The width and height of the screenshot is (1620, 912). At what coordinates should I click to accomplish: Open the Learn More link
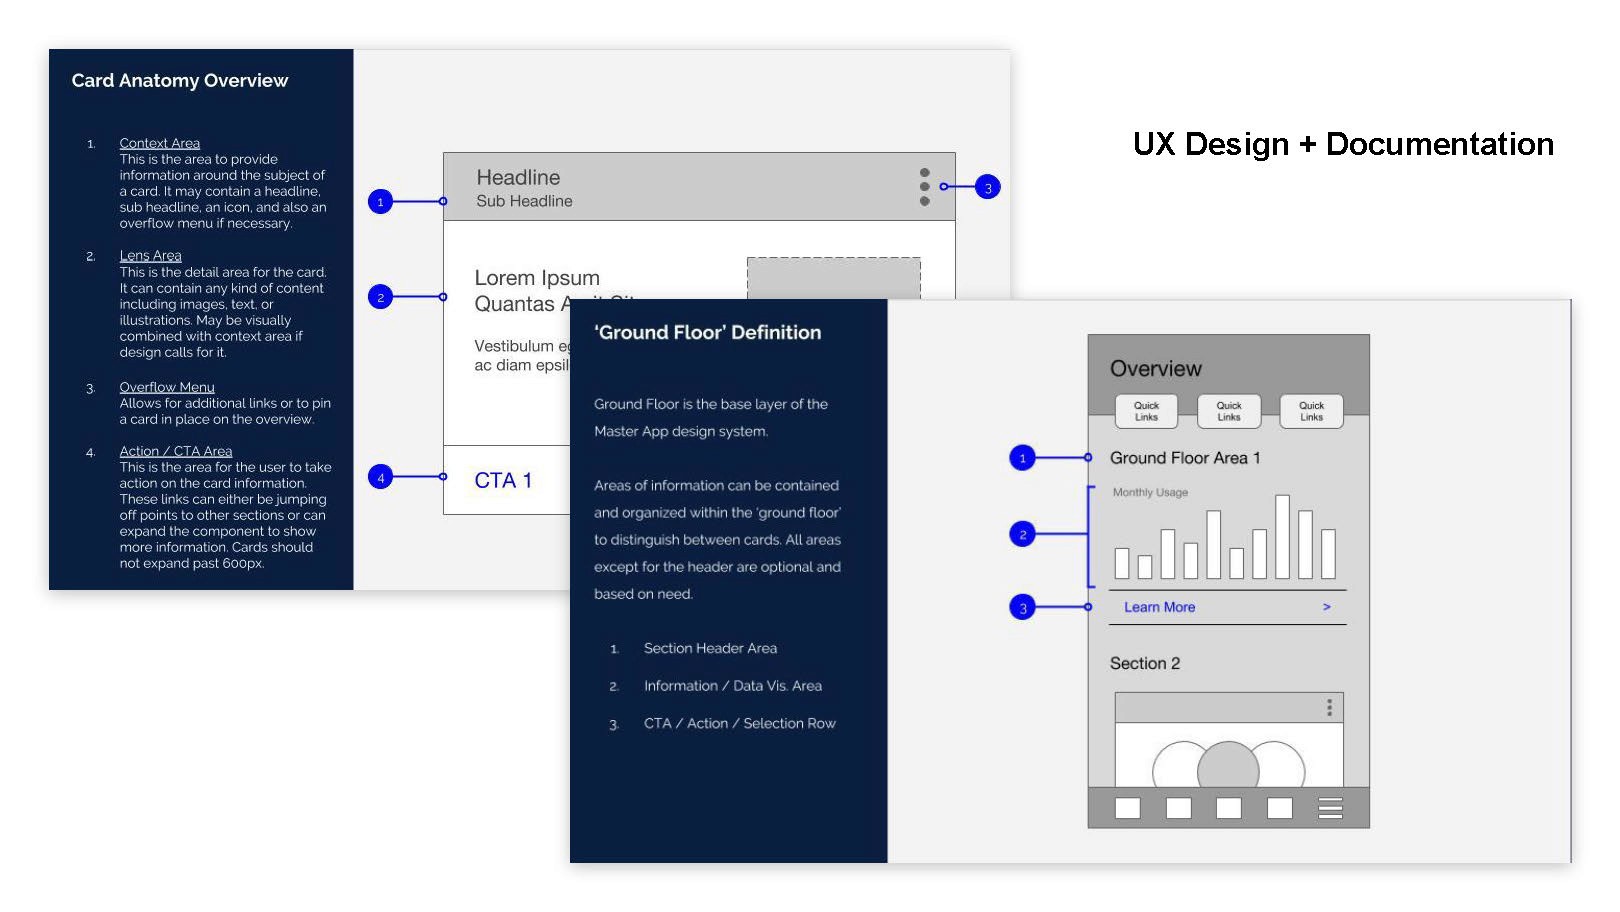(x=1159, y=607)
